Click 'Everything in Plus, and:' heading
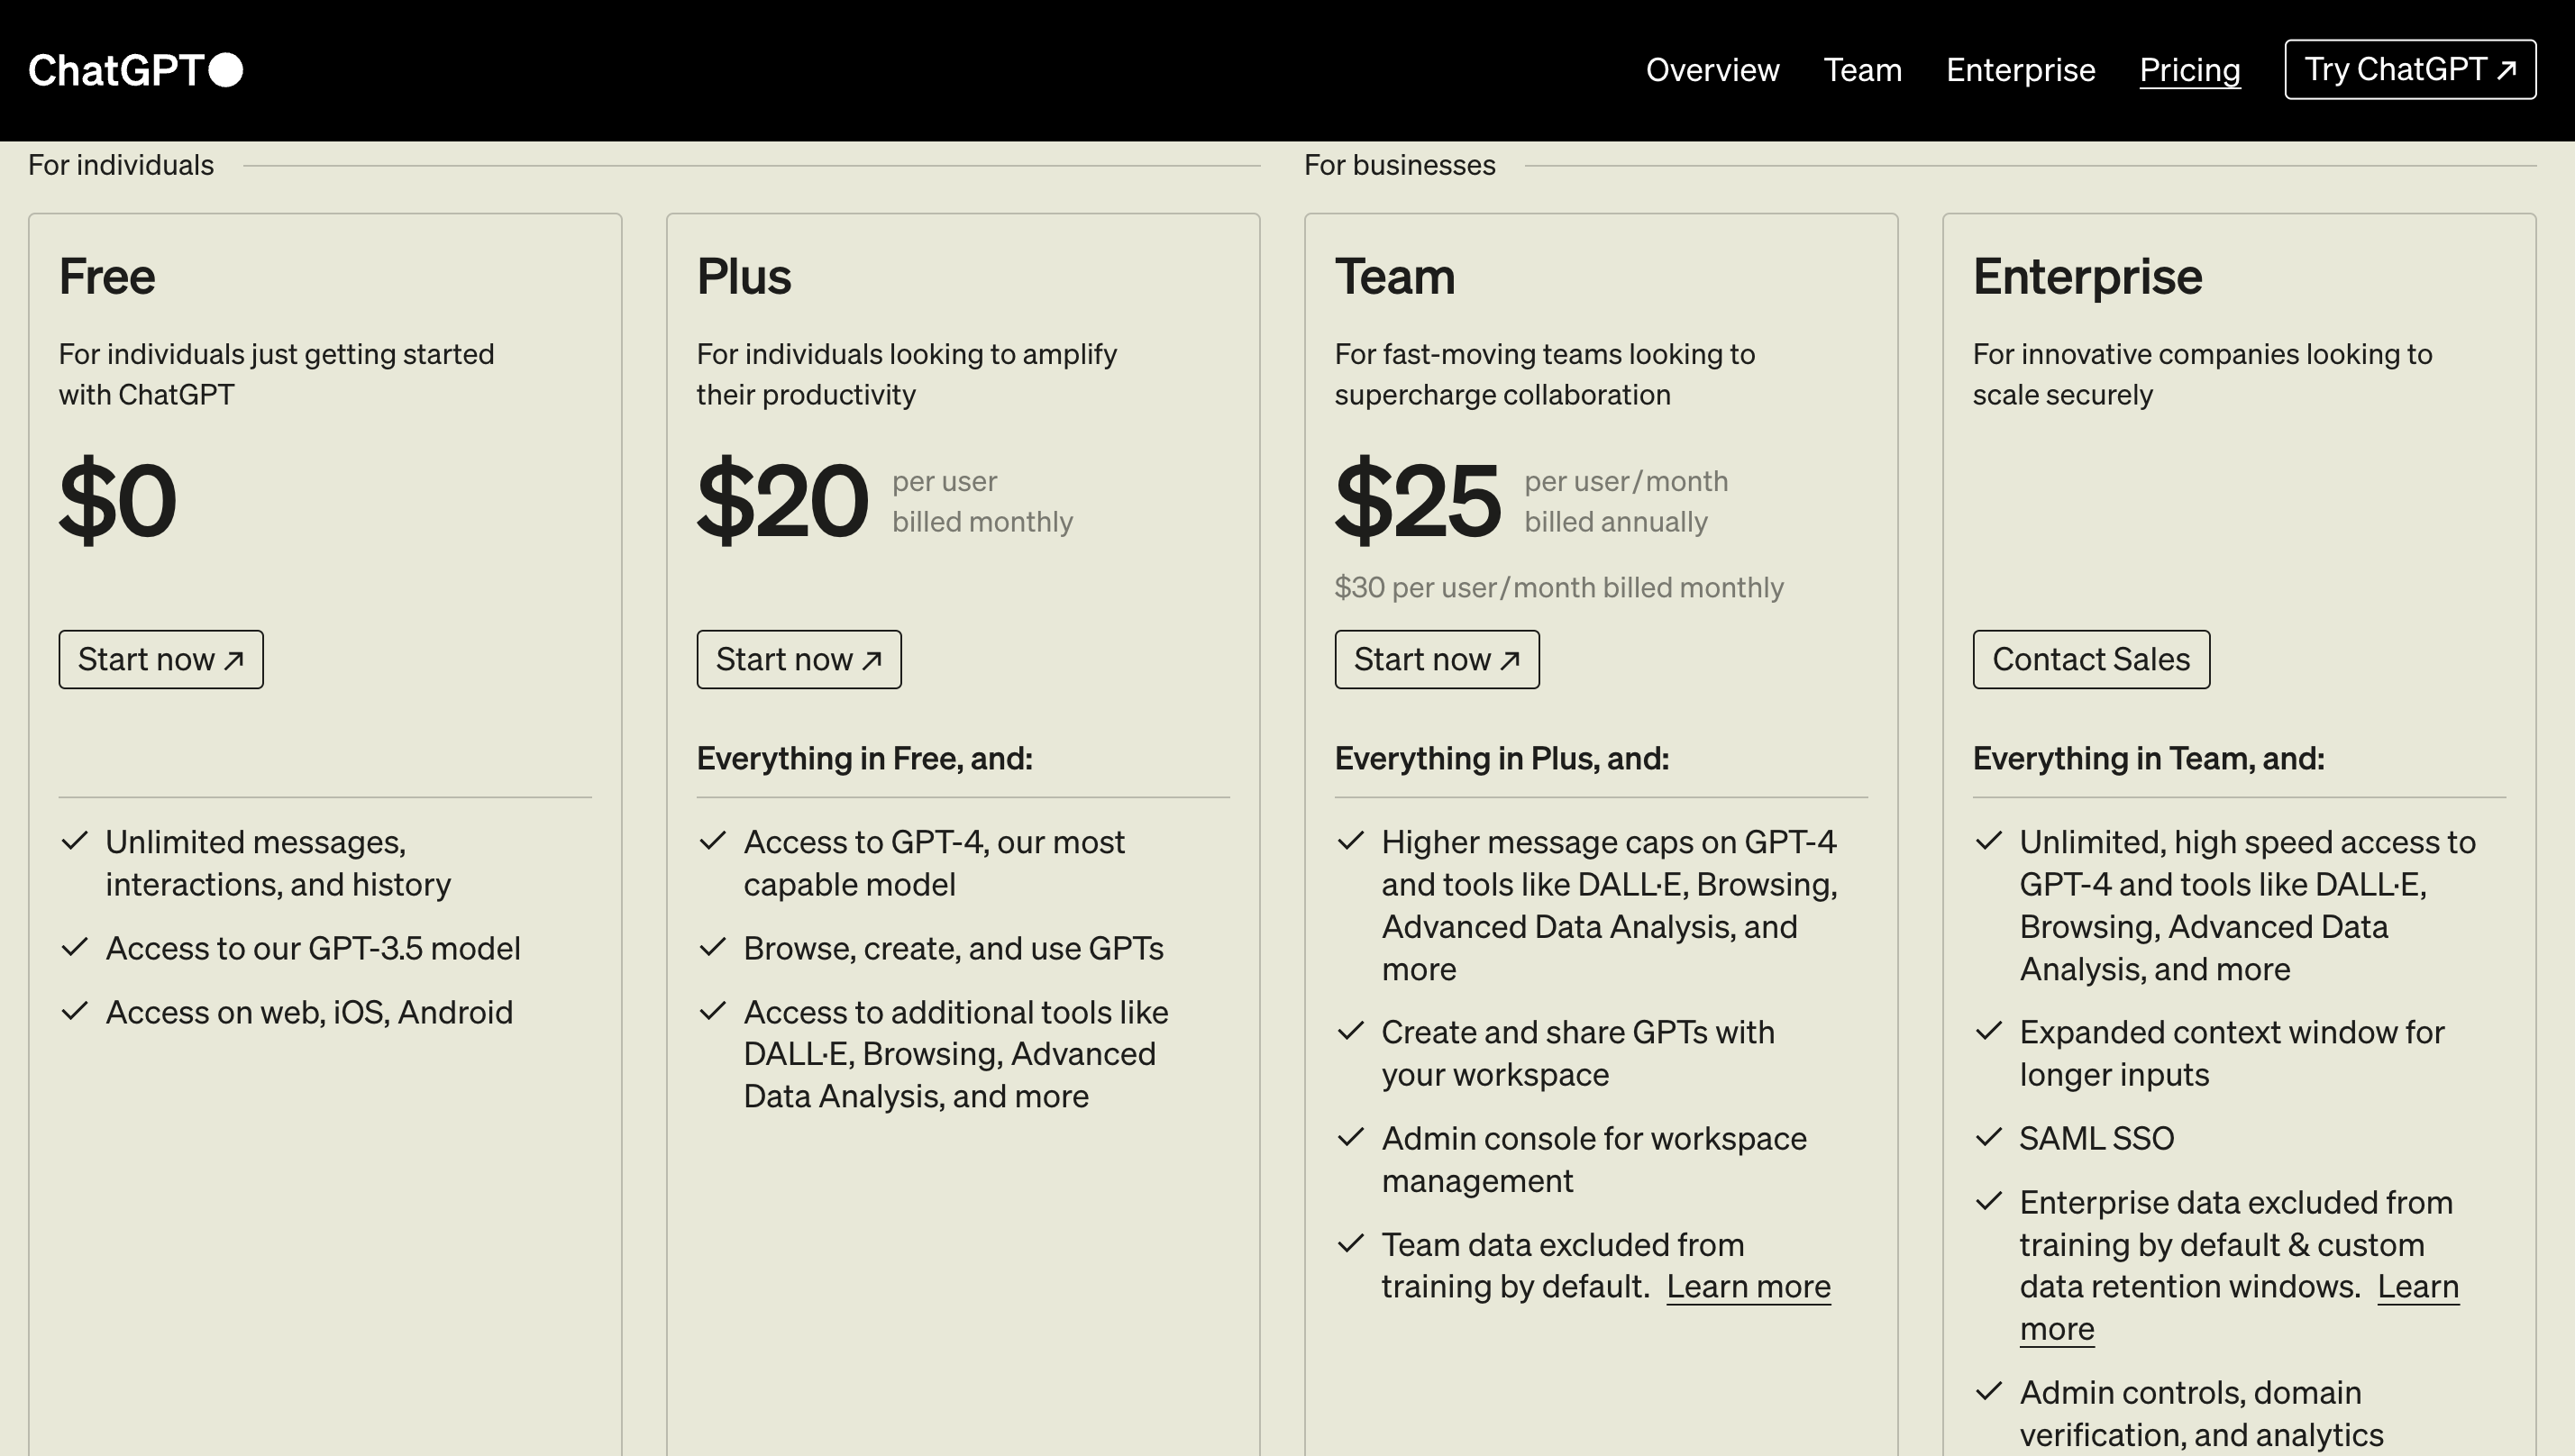The width and height of the screenshot is (2575, 1456). tap(1502, 759)
